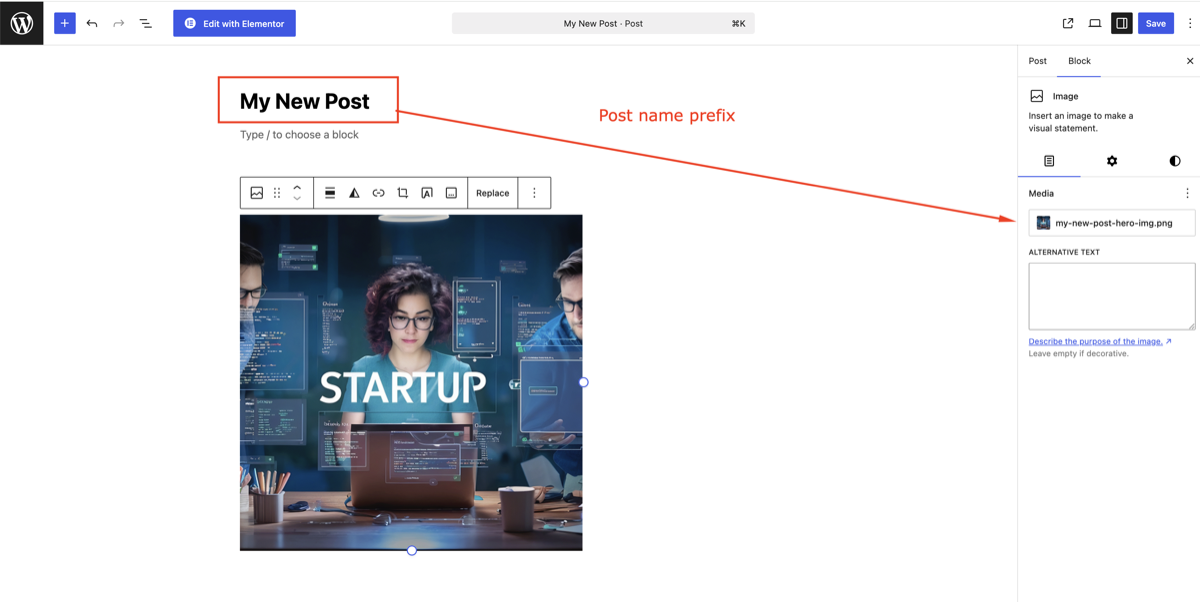Viewport: 1200px width, 602px height.
Task: Click Edit with Elementor button
Action: [x=234, y=23]
